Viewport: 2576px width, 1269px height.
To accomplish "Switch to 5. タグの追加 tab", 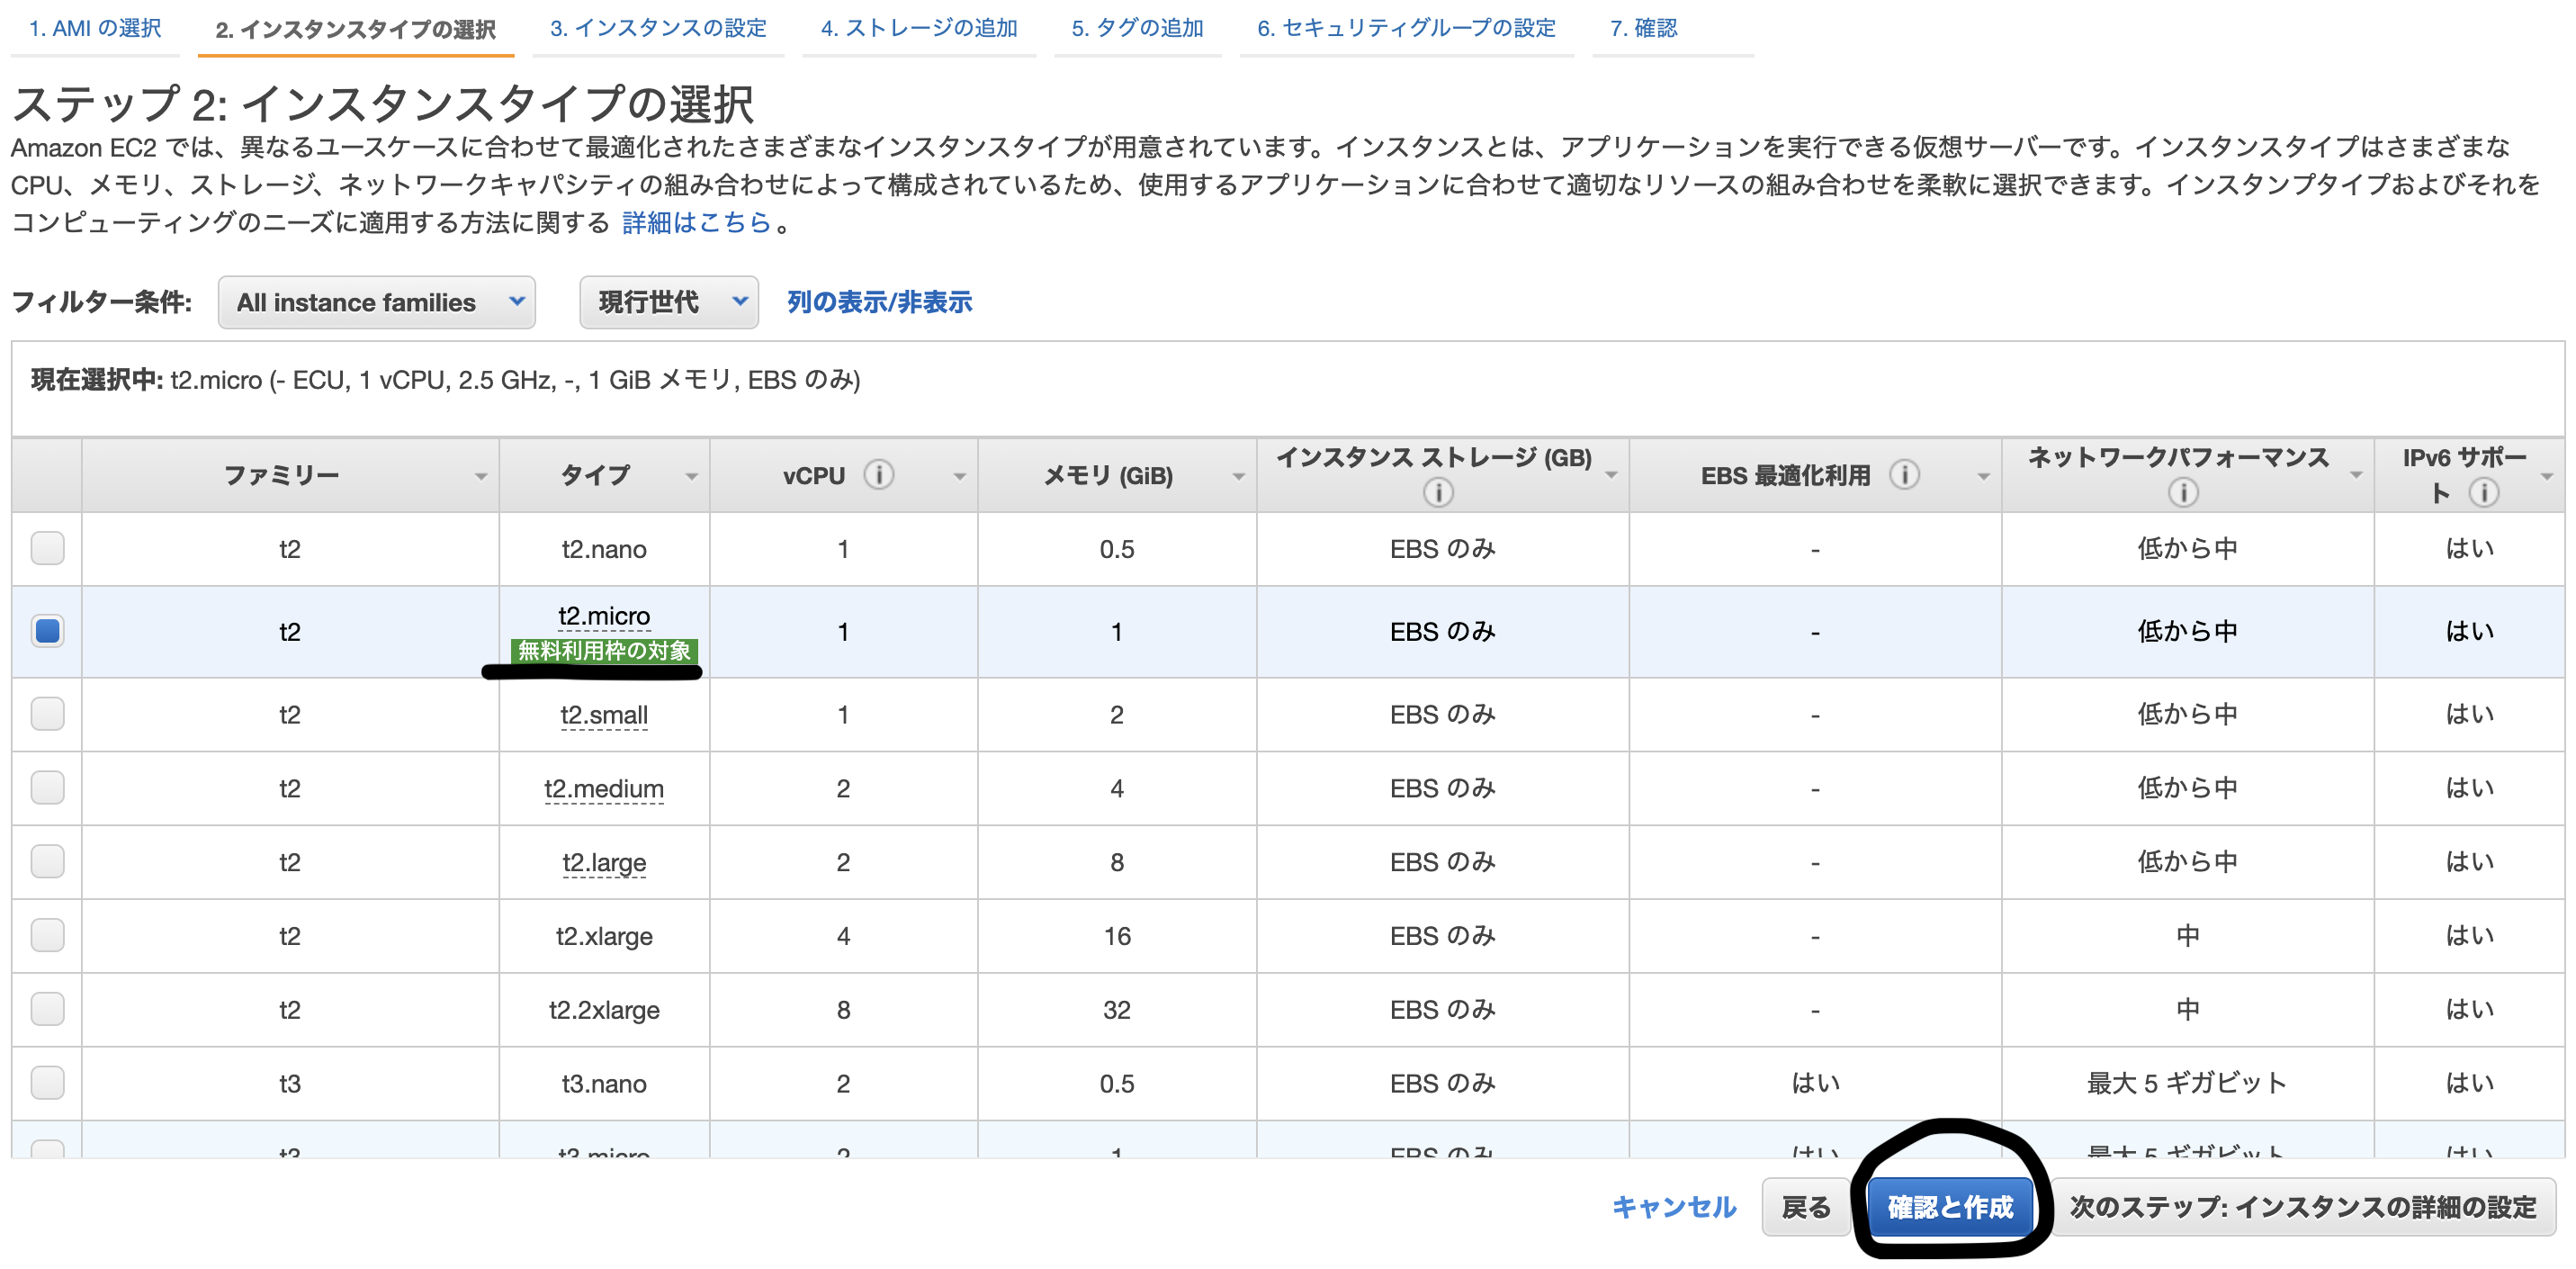I will click(1137, 28).
